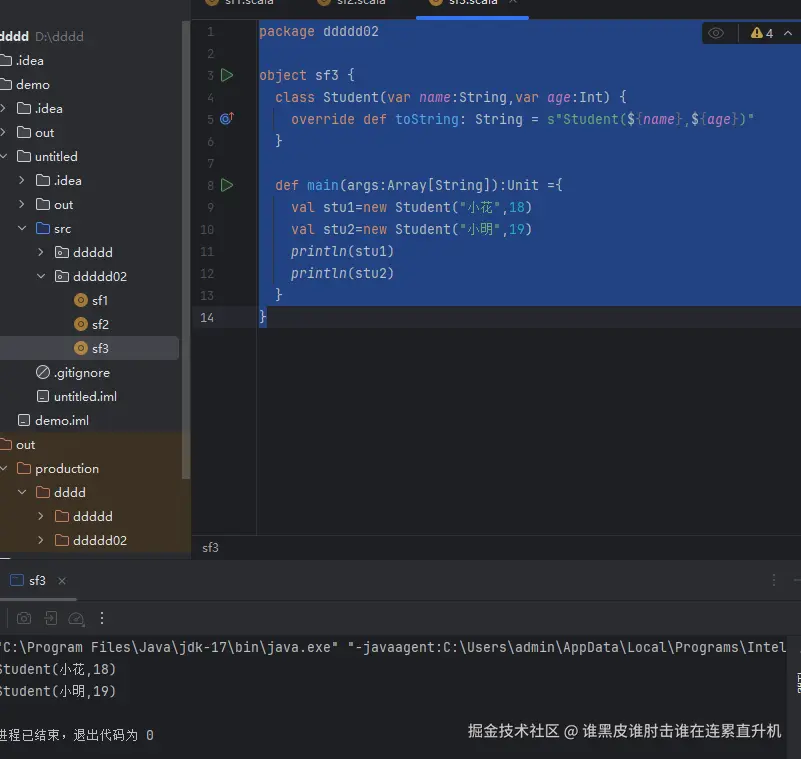The width and height of the screenshot is (801, 759).
Task: Click the toString method name in code
Action: (427, 119)
